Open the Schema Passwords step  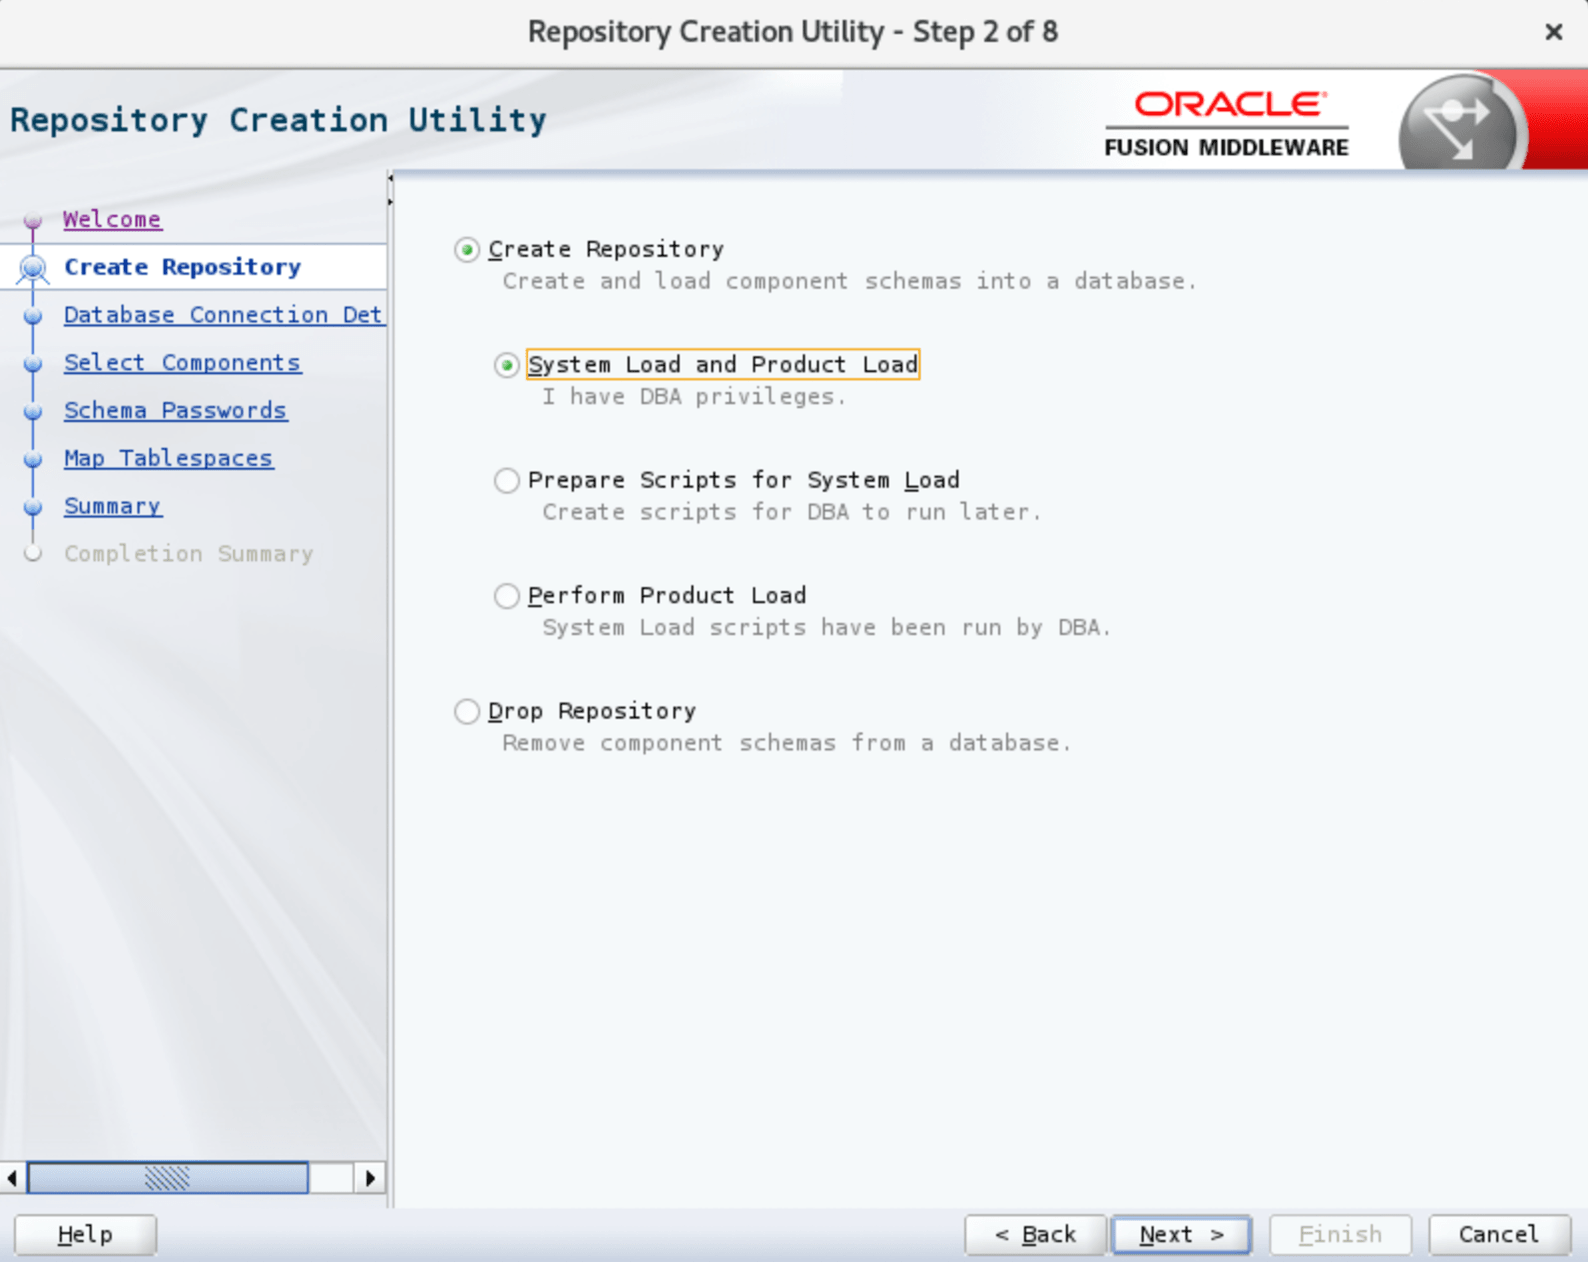click(176, 411)
